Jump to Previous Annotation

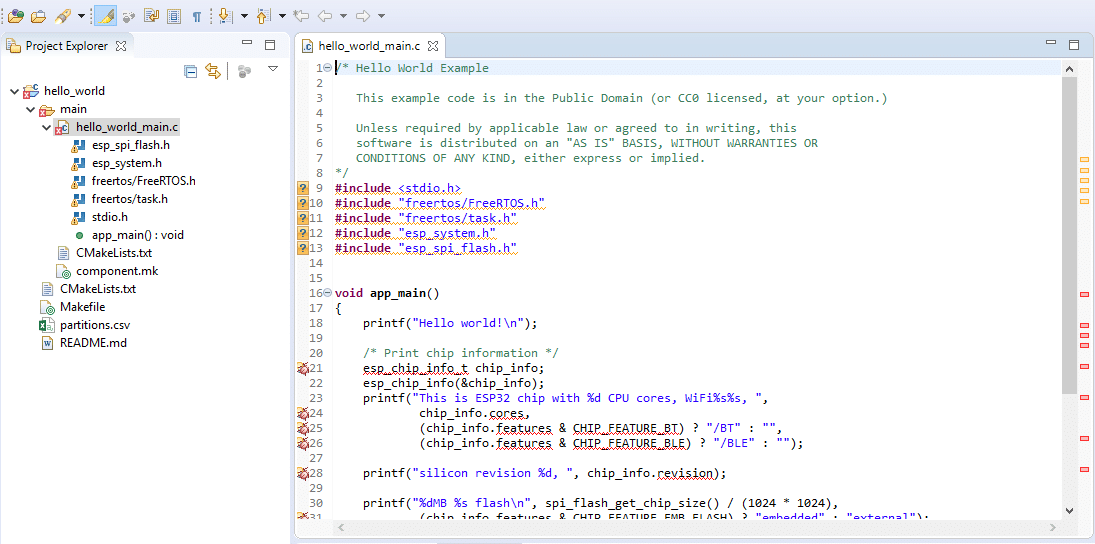pyautogui.click(x=264, y=15)
